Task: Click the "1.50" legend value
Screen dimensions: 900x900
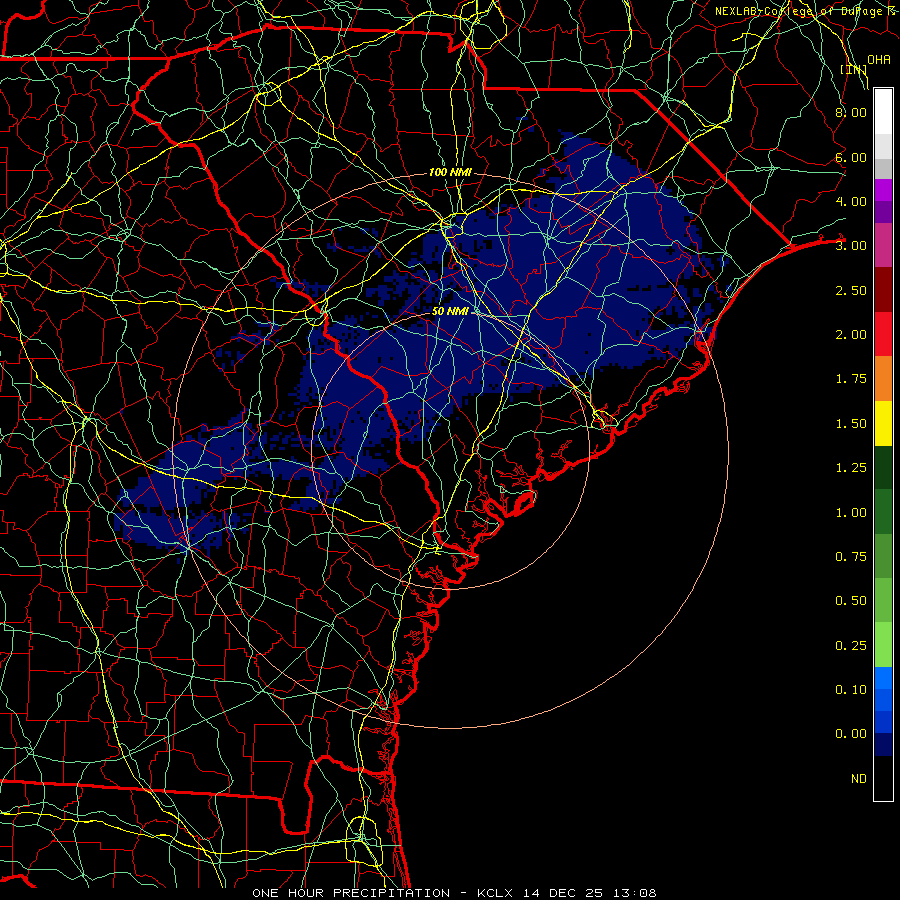Action: click(x=851, y=424)
